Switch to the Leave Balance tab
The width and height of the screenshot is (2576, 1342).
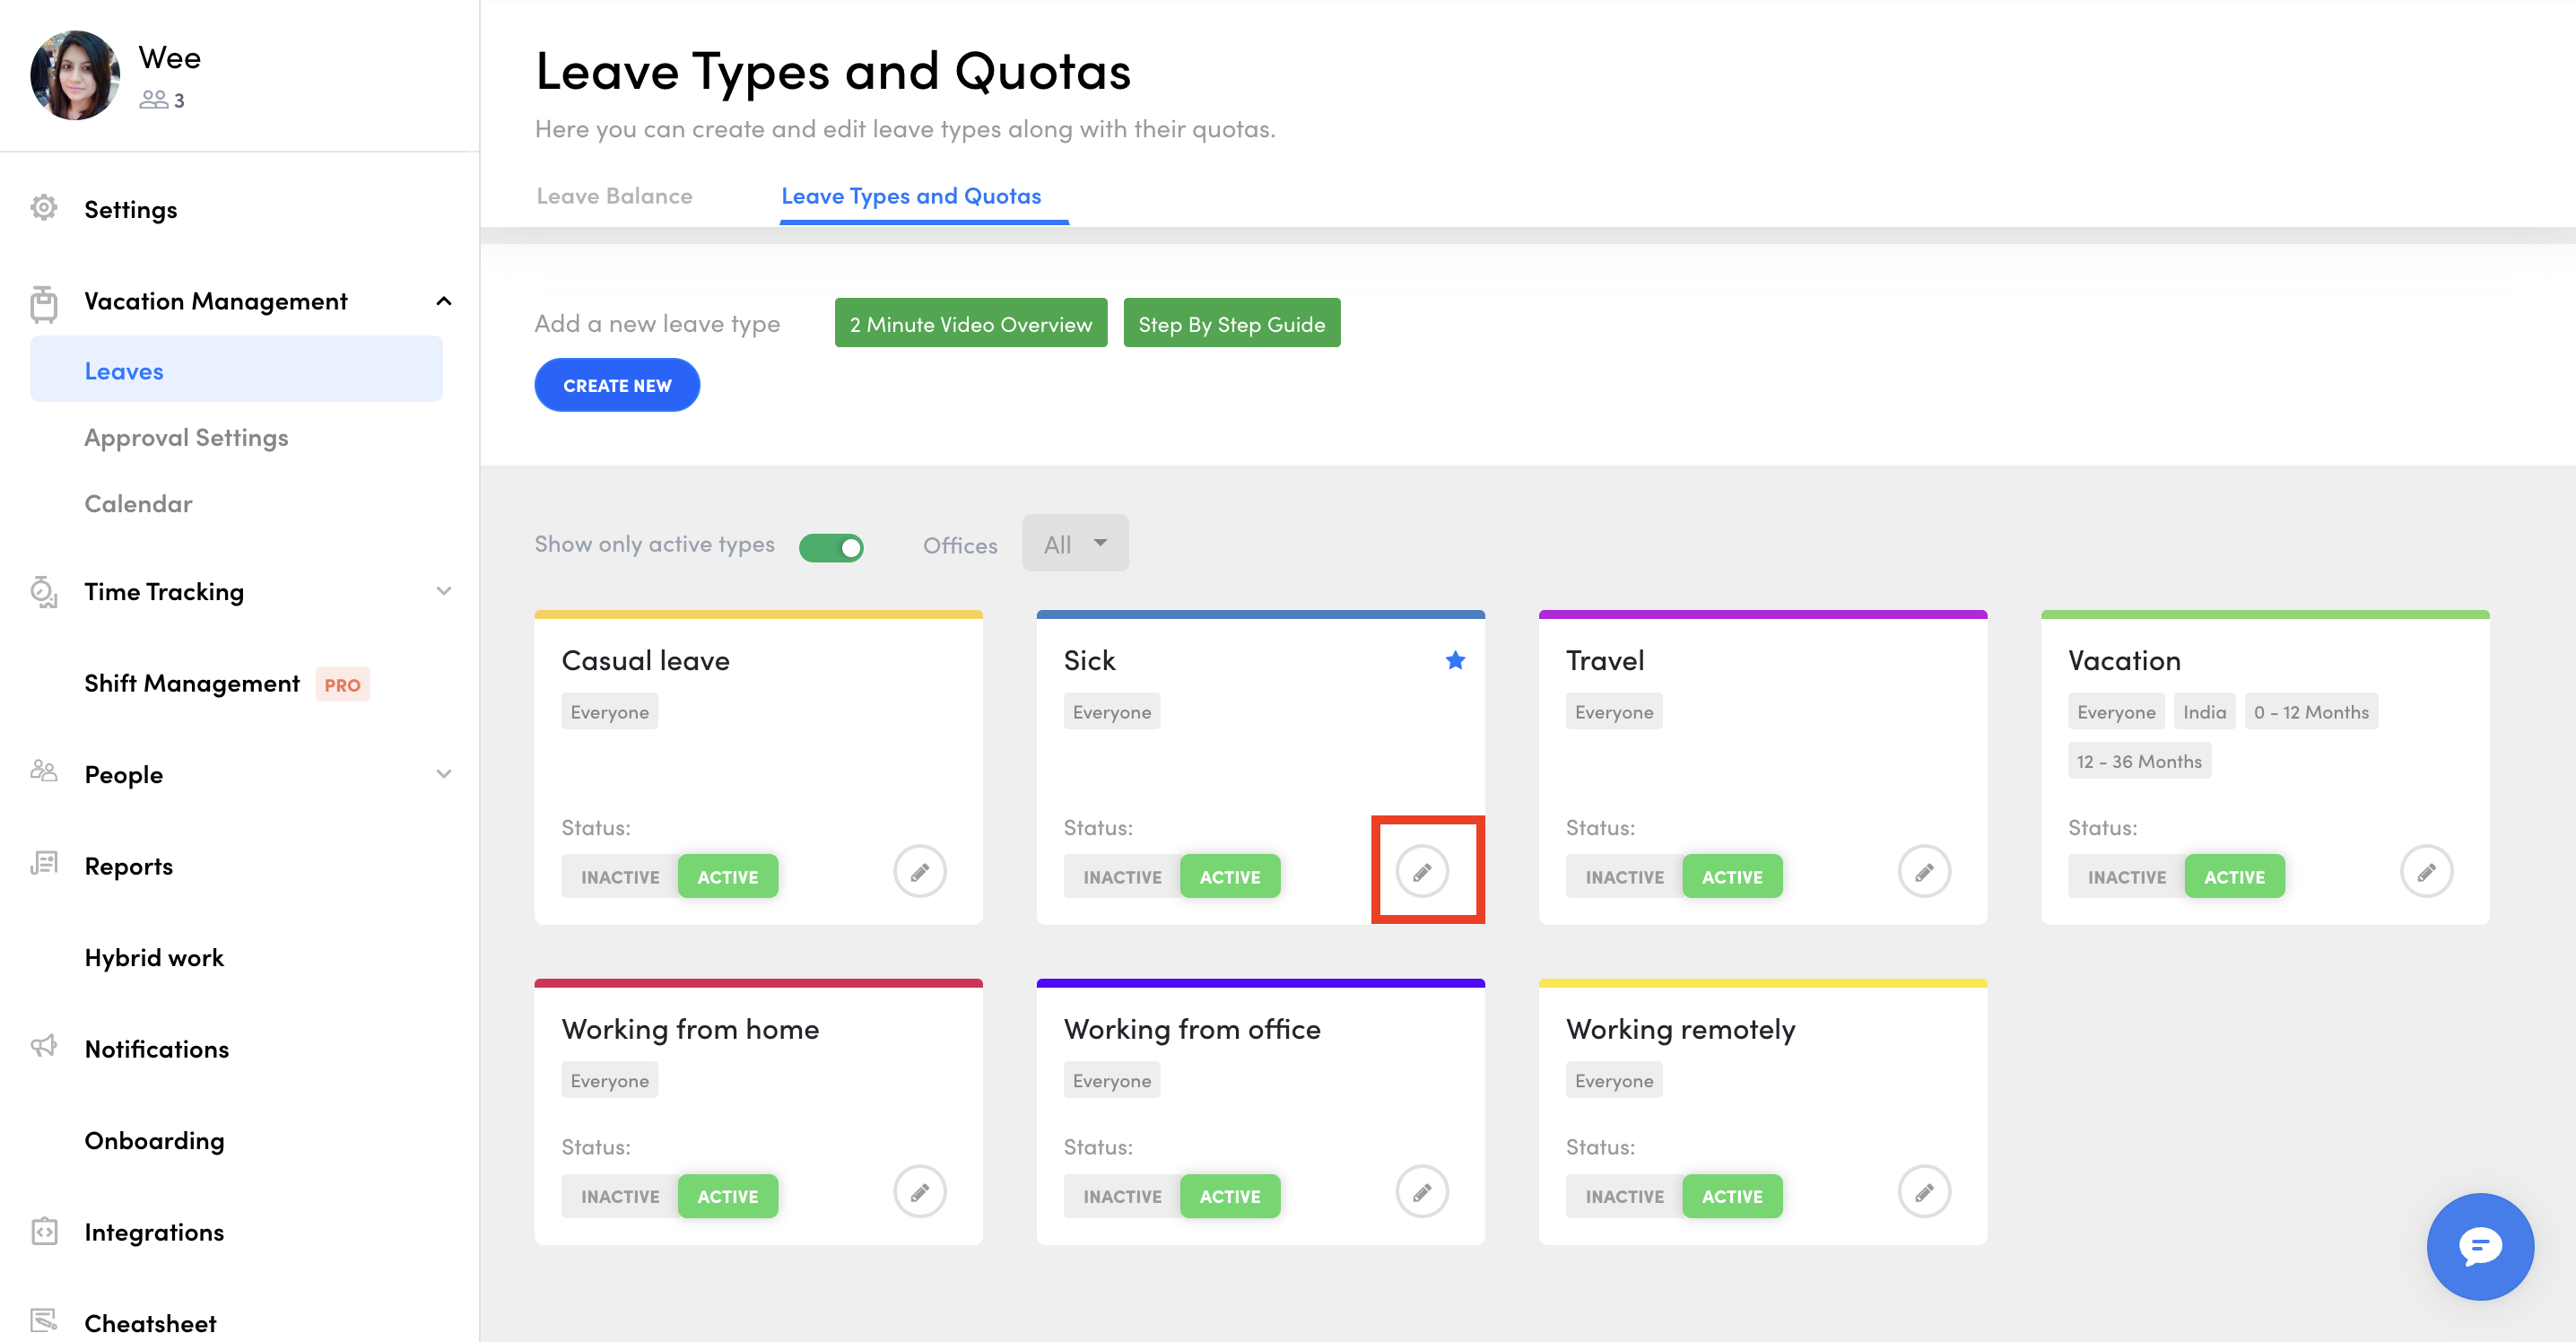click(x=614, y=196)
